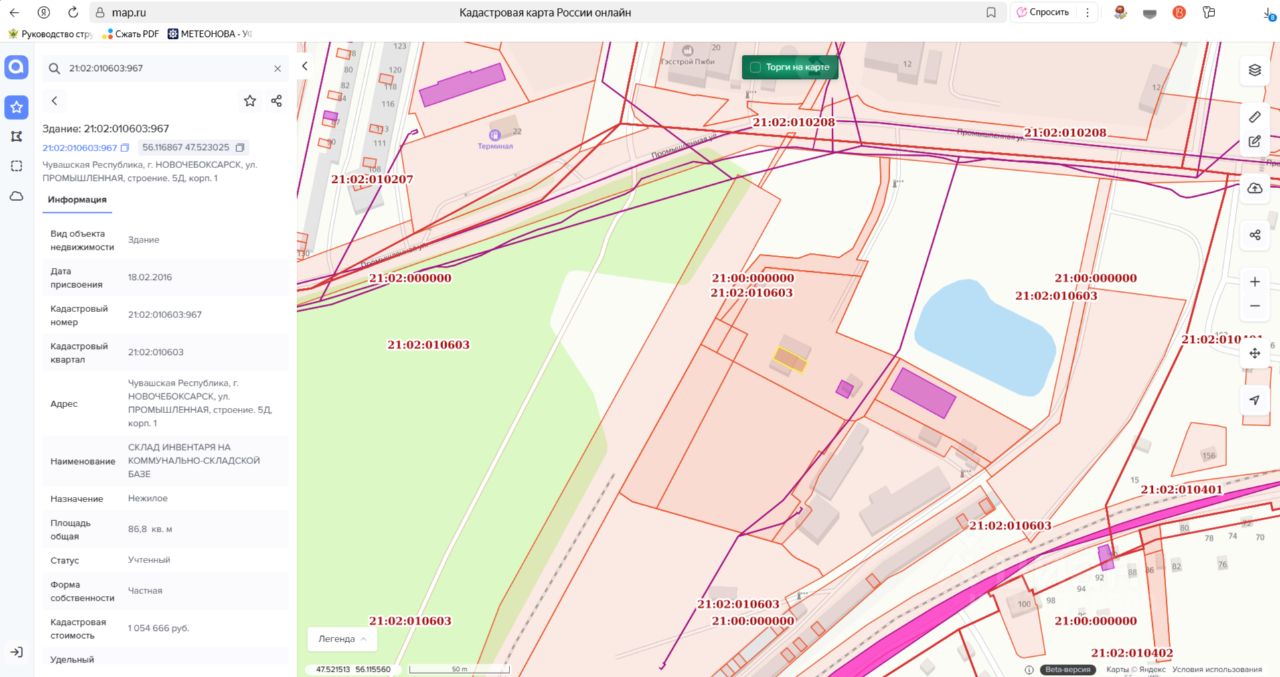Open favorites in the left sidebar
The image size is (1280, 677).
pos(17,107)
